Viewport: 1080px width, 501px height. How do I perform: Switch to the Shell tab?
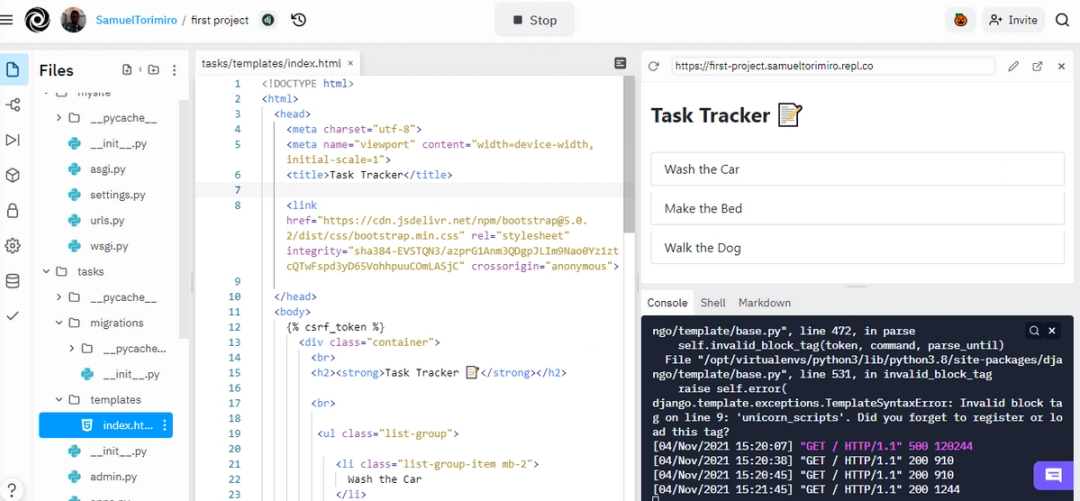coord(713,303)
